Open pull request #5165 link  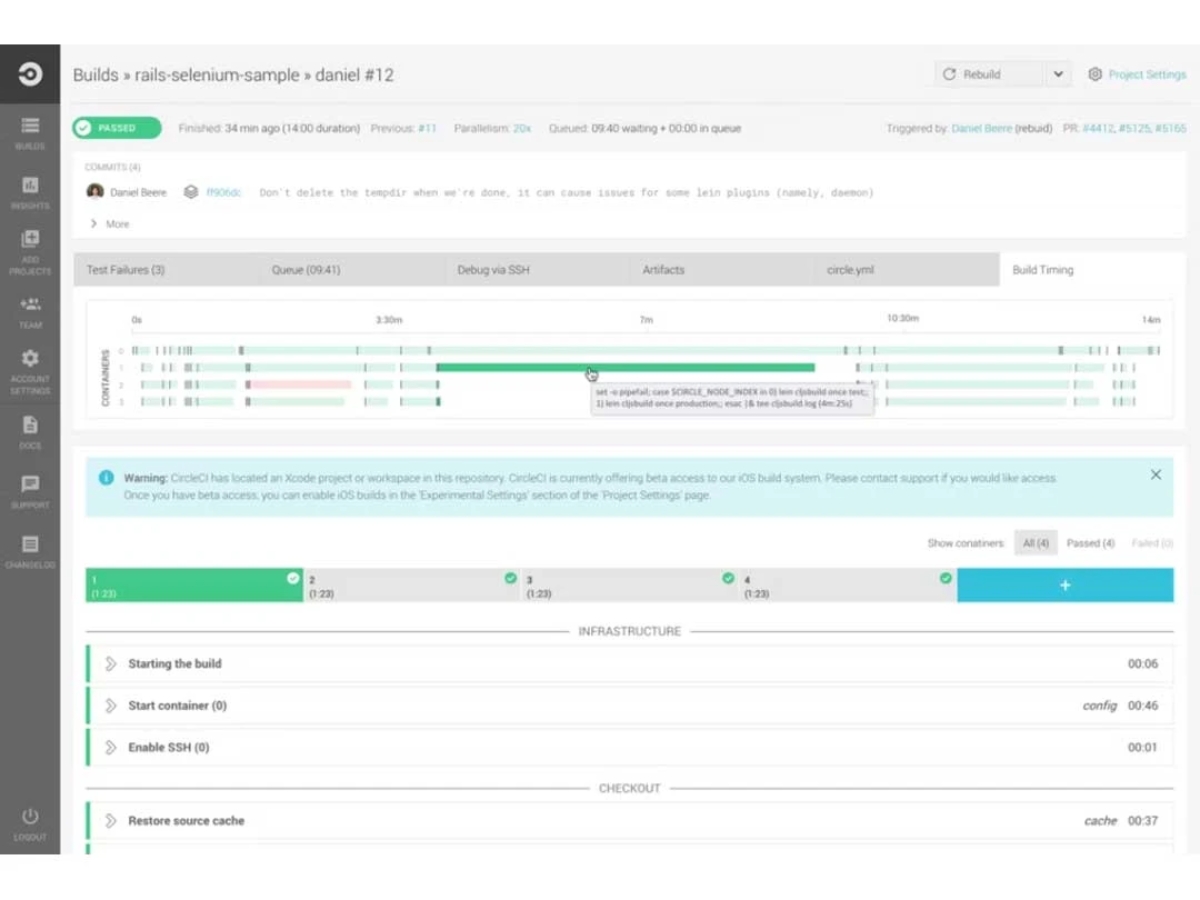pos(1170,128)
